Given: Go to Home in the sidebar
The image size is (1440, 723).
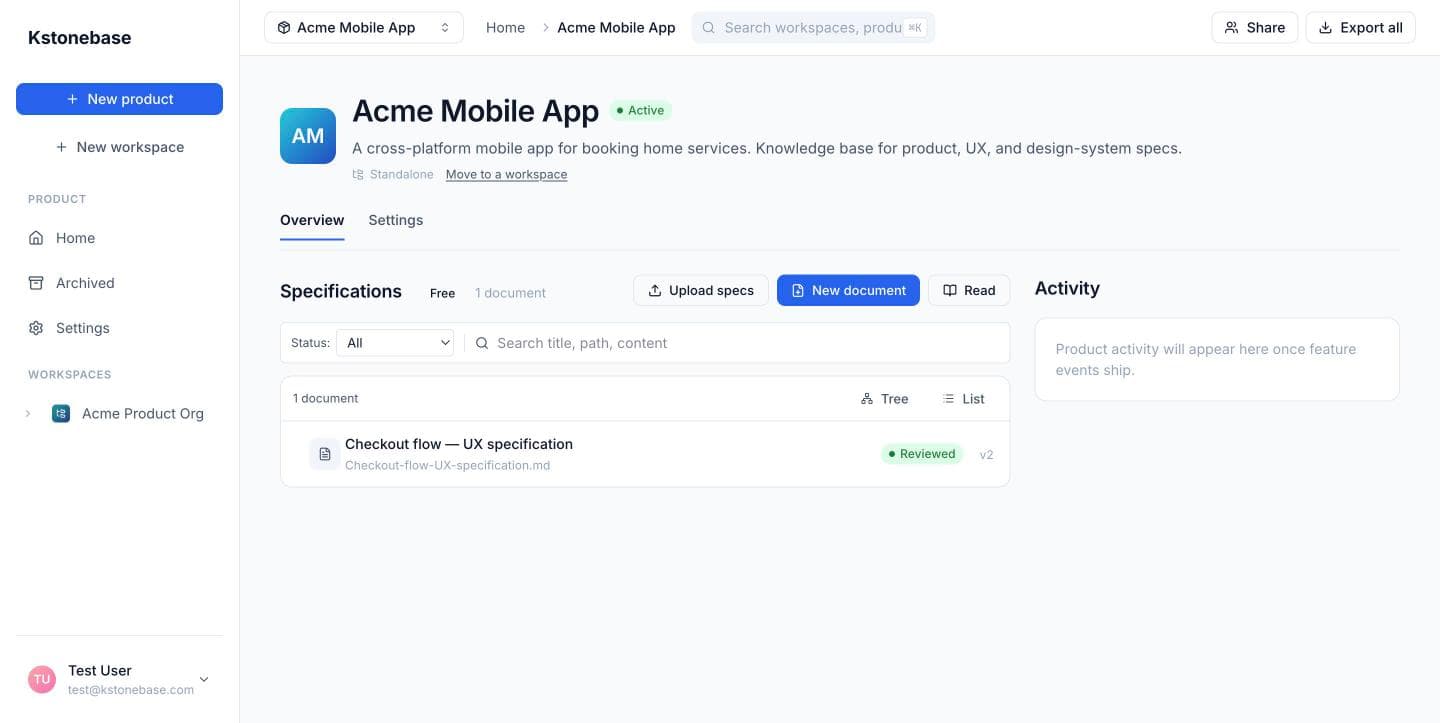Looking at the screenshot, I should (119, 238).
